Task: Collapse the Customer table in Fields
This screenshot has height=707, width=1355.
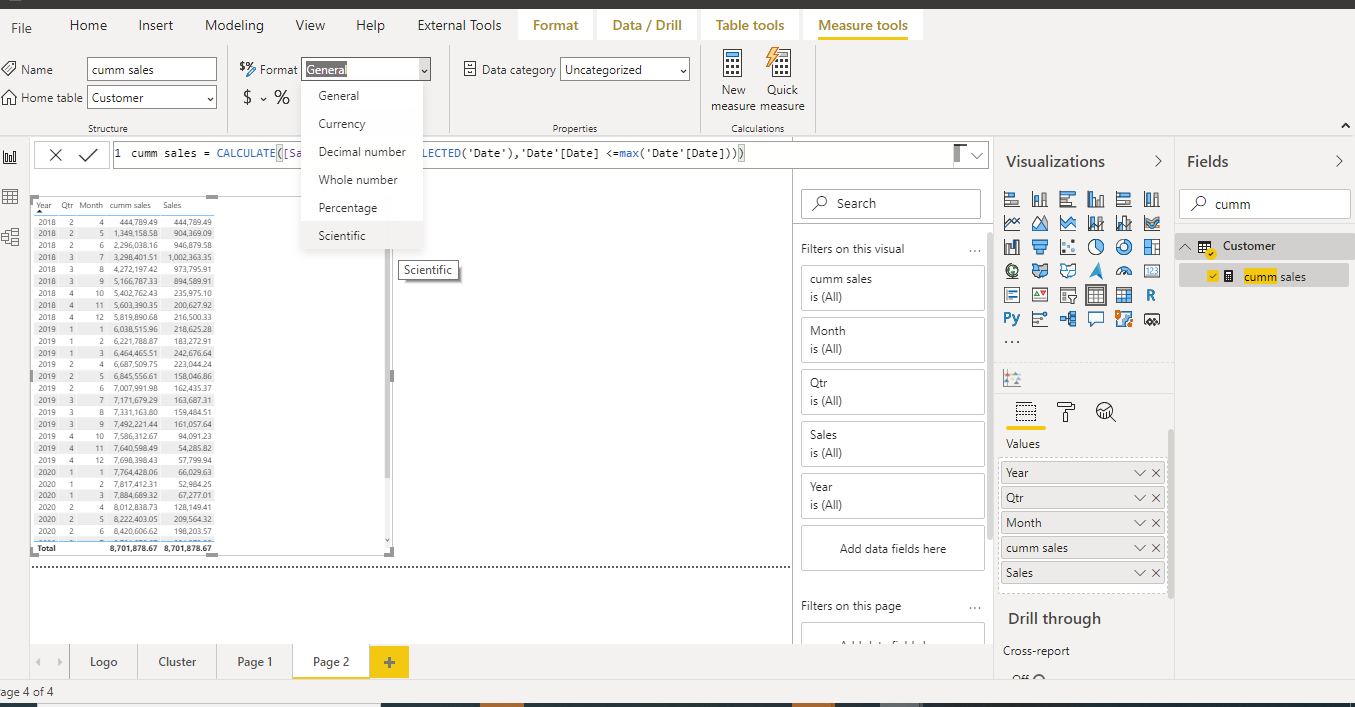Action: pyautogui.click(x=1185, y=246)
